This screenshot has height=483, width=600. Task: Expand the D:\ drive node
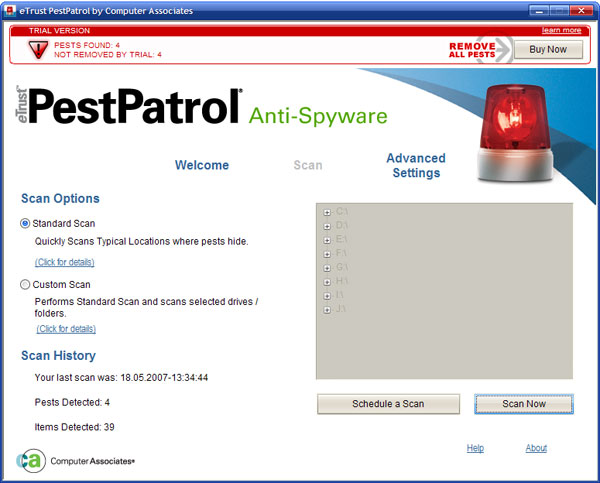(327, 227)
